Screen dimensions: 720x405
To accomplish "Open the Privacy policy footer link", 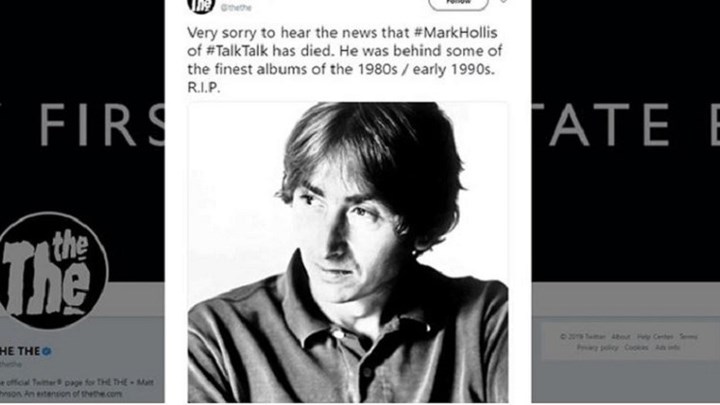I will tap(597, 348).
